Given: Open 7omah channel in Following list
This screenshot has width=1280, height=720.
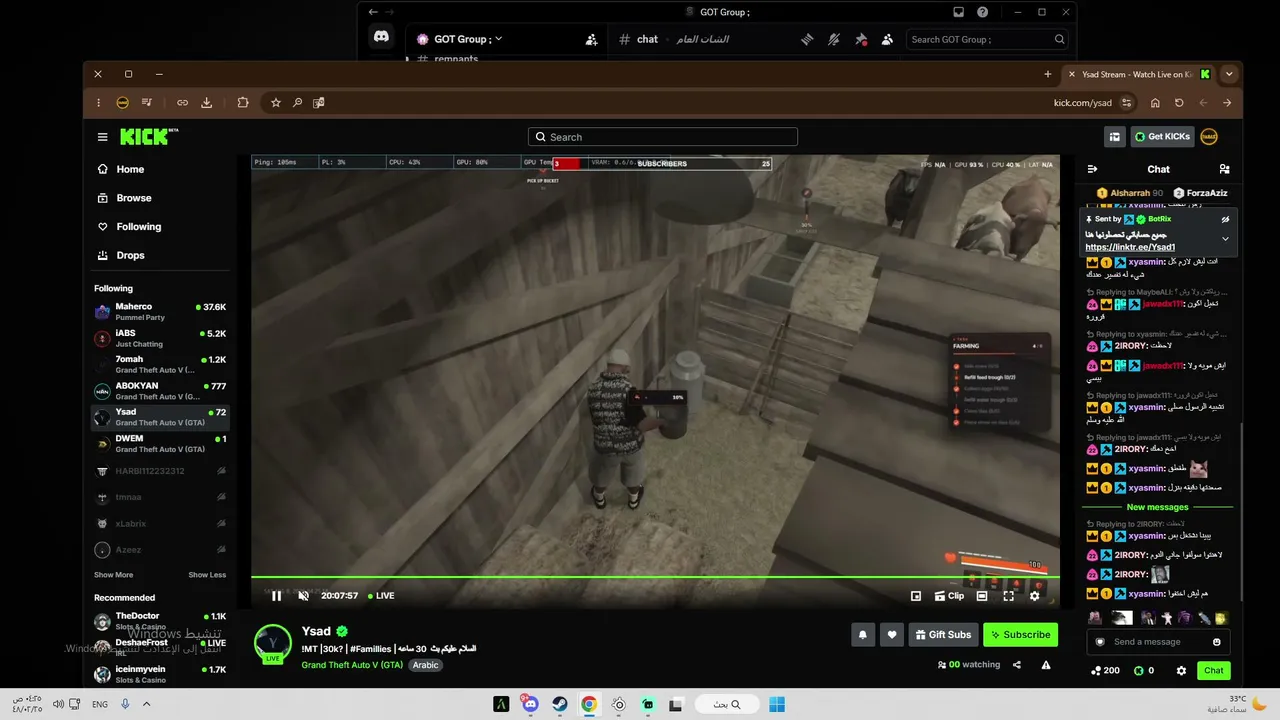Looking at the screenshot, I should click(160, 364).
